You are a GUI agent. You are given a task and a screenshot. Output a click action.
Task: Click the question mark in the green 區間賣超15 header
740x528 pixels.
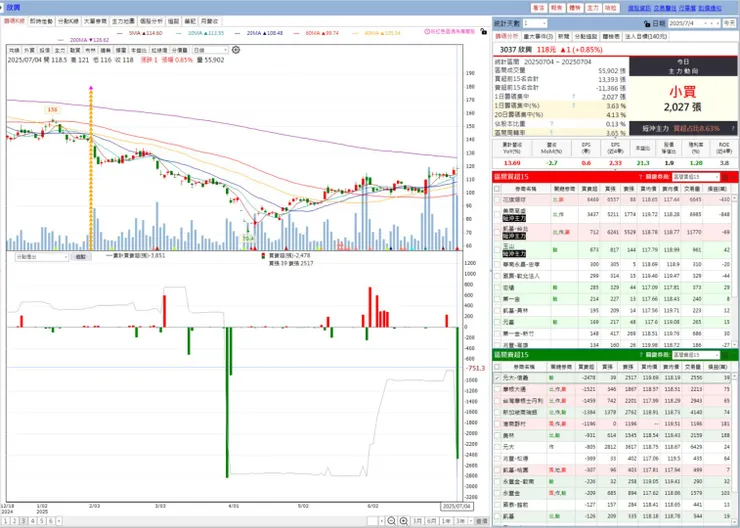(x=640, y=355)
